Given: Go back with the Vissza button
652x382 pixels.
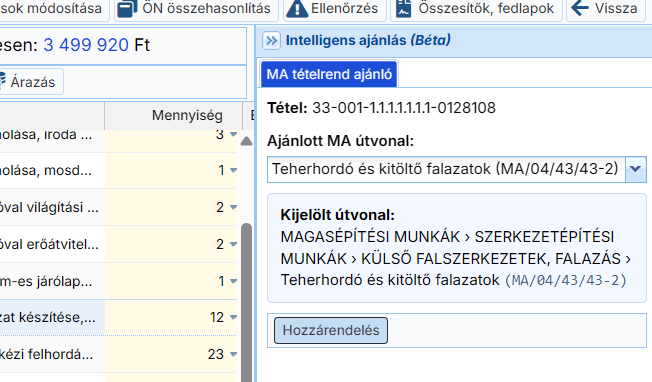Looking at the screenshot, I should click(605, 8).
